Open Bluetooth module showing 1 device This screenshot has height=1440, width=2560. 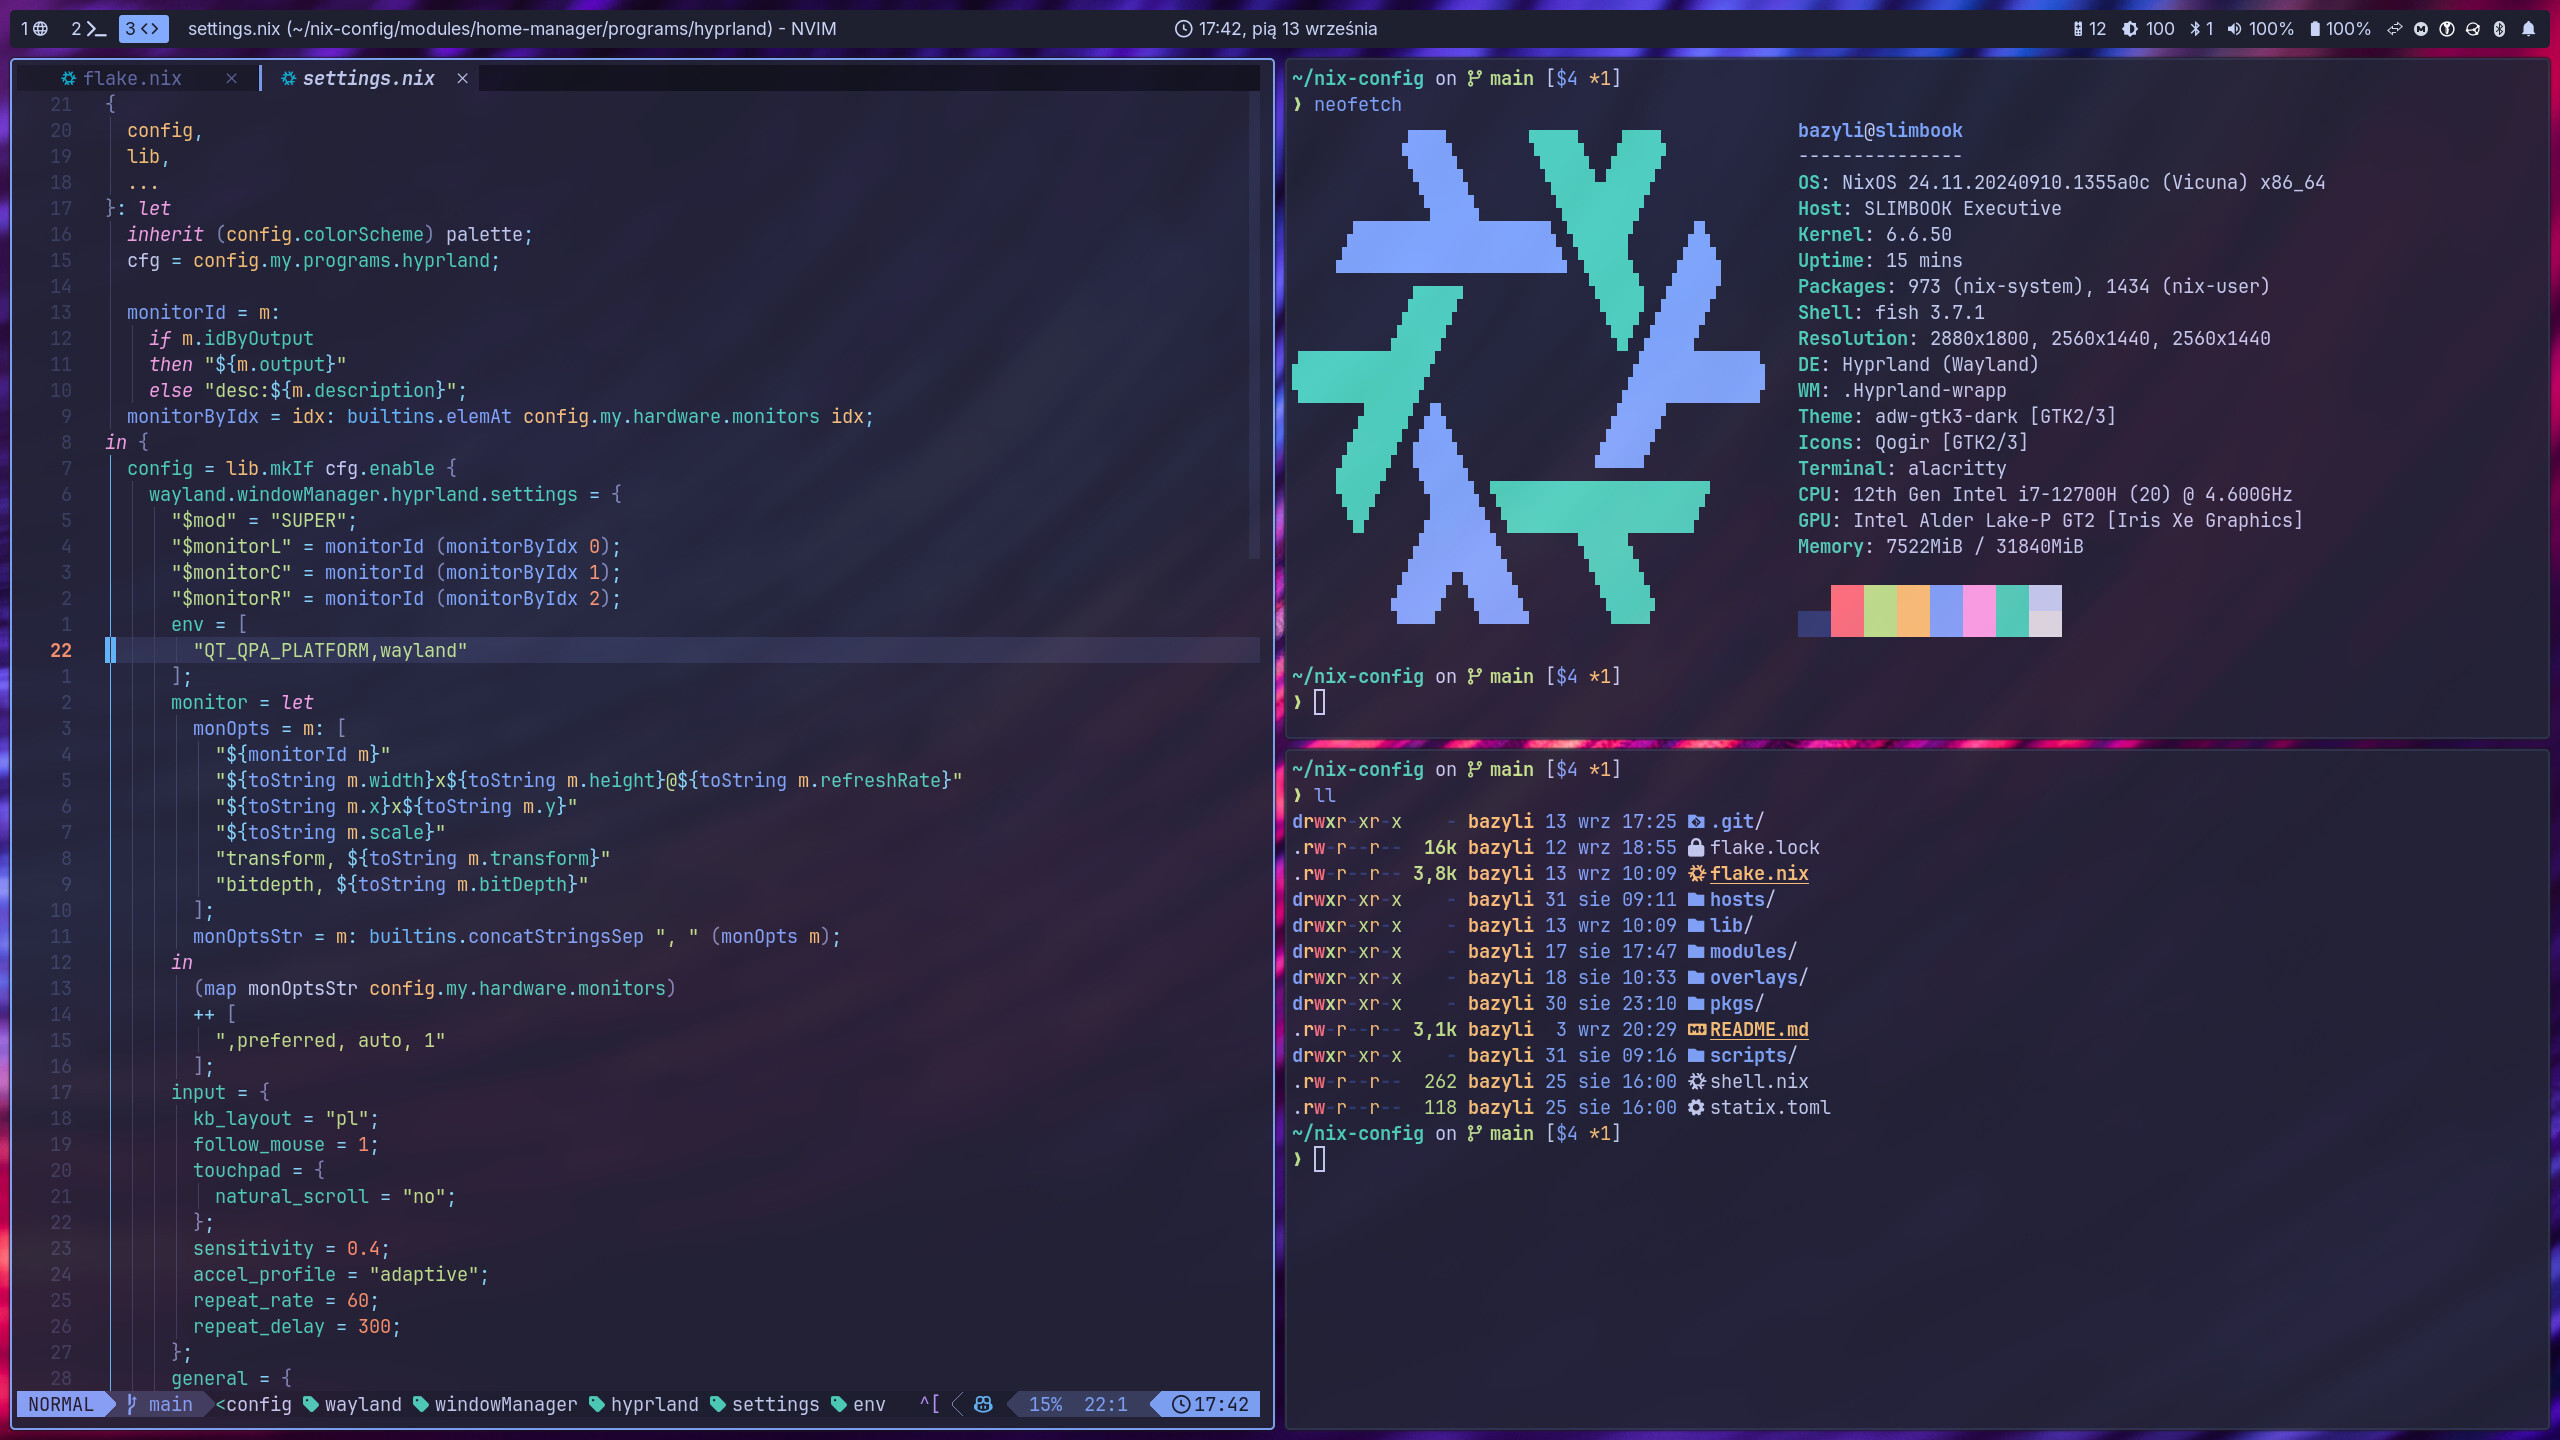click(2201, 29)
